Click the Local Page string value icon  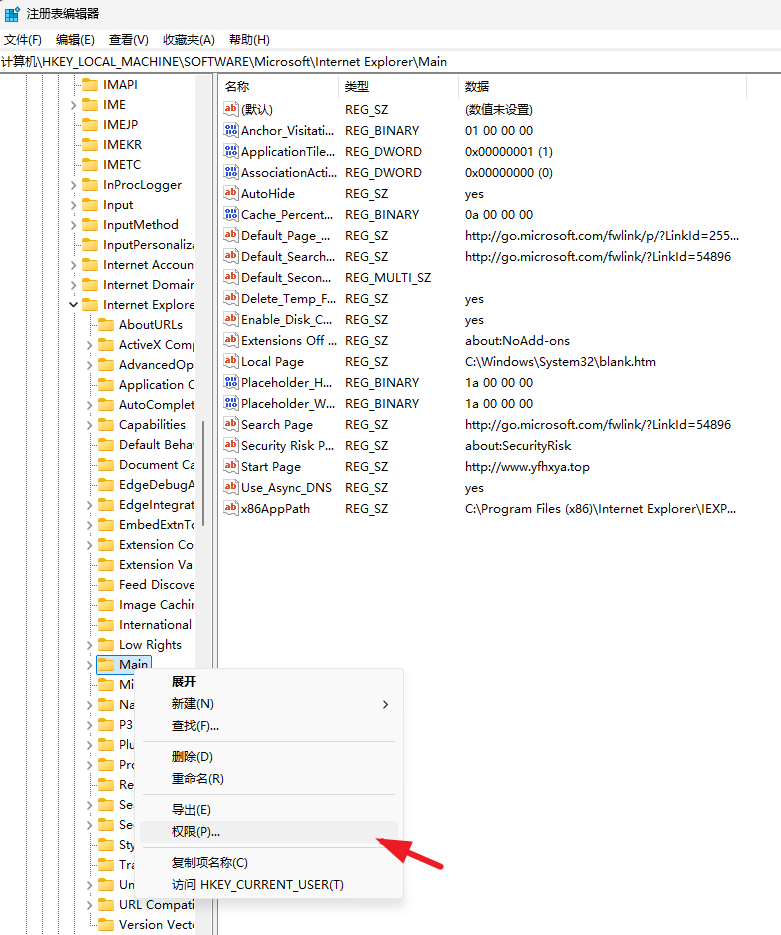[x=231, y=361]
